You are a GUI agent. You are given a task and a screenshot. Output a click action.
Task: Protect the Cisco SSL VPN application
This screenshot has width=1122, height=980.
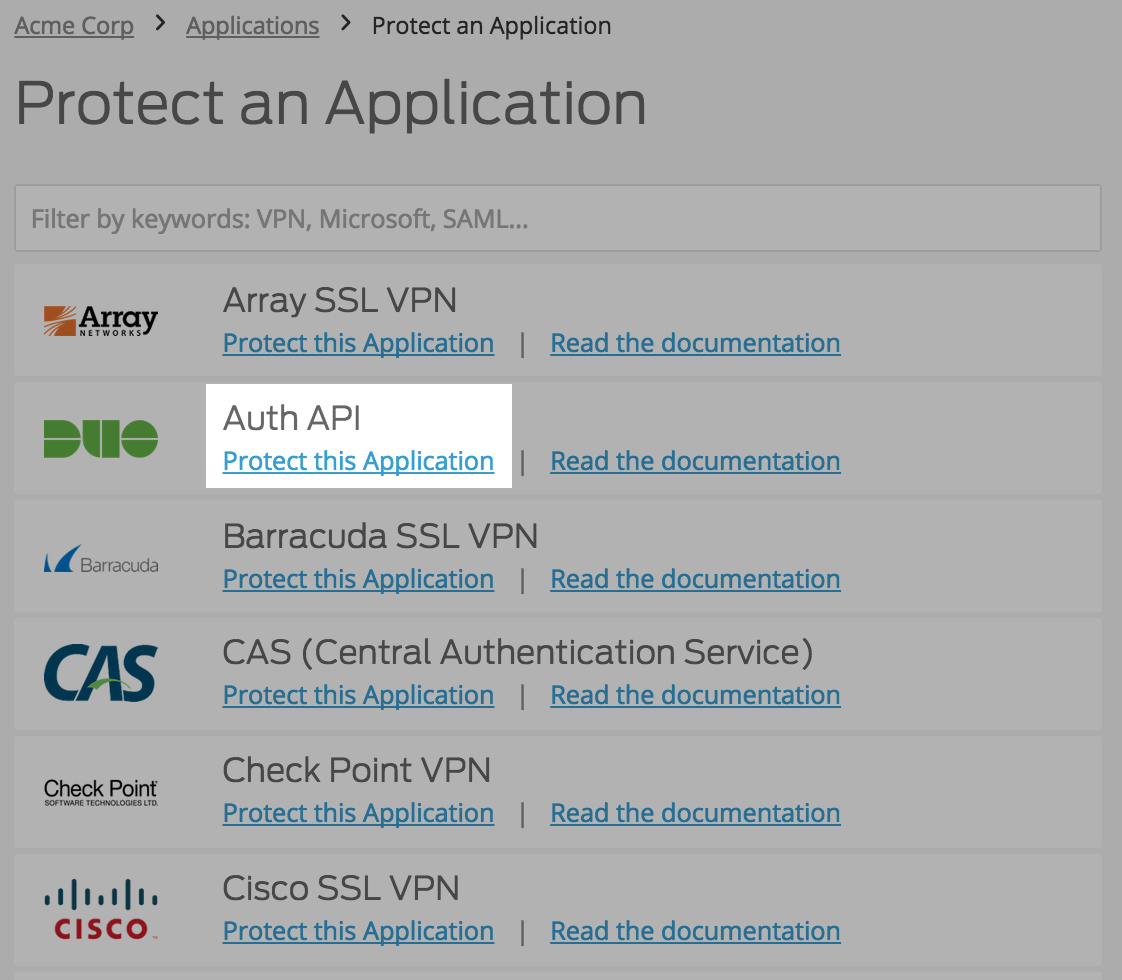pyautogui.click(x=358, y=931)
